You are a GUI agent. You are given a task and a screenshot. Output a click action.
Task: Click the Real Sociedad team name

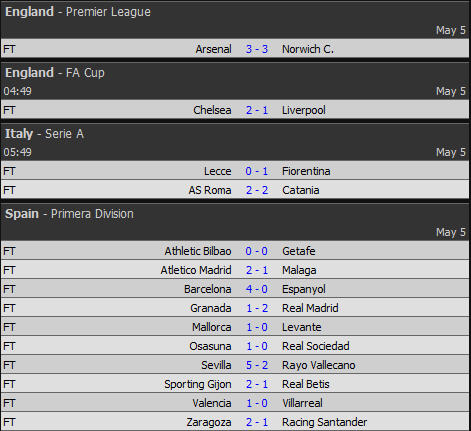point(316,346)
